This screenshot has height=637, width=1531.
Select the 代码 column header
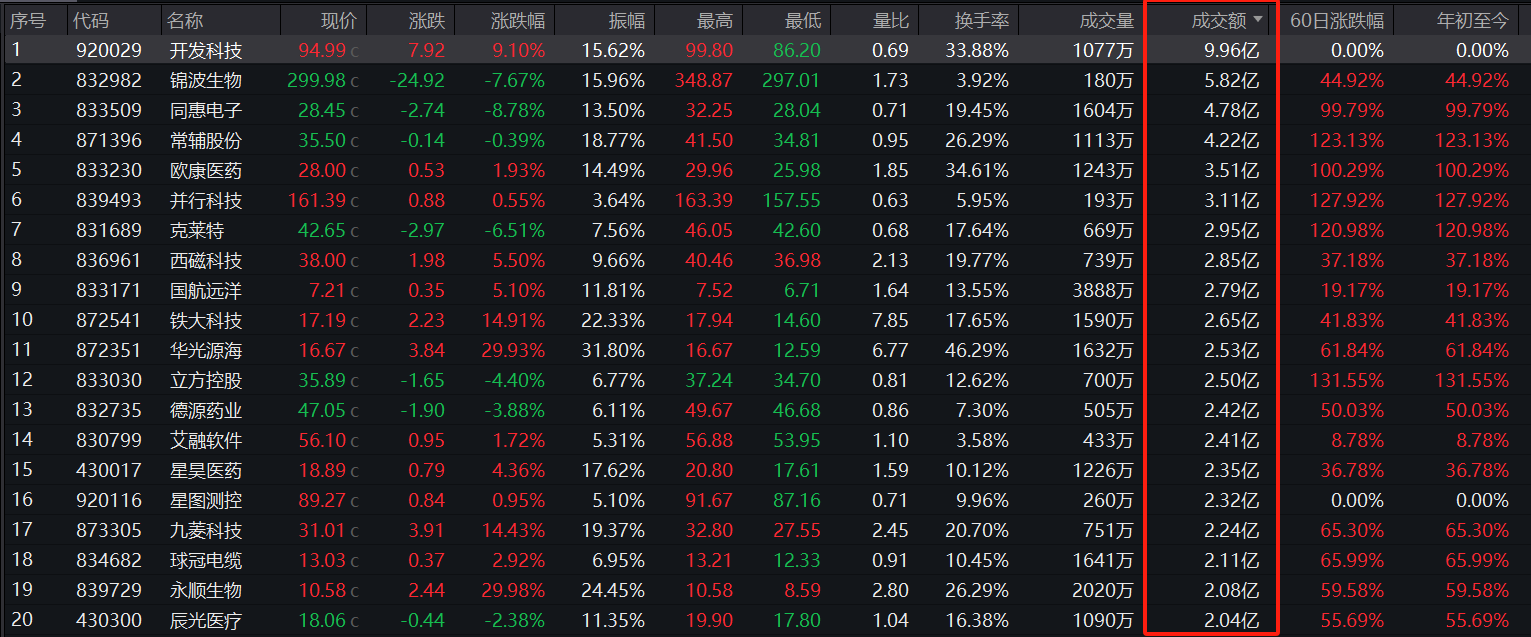pos(92,20)
